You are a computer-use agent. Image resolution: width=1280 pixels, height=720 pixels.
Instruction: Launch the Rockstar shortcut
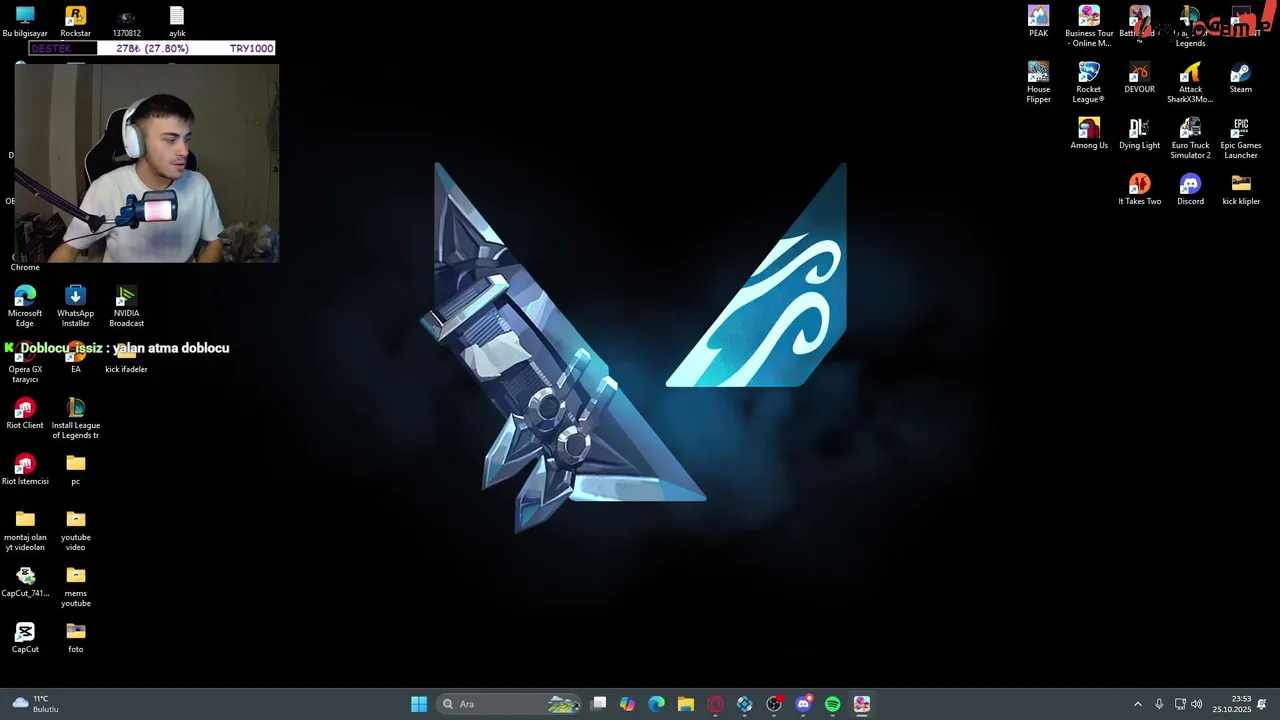click(x=75, y=21)
